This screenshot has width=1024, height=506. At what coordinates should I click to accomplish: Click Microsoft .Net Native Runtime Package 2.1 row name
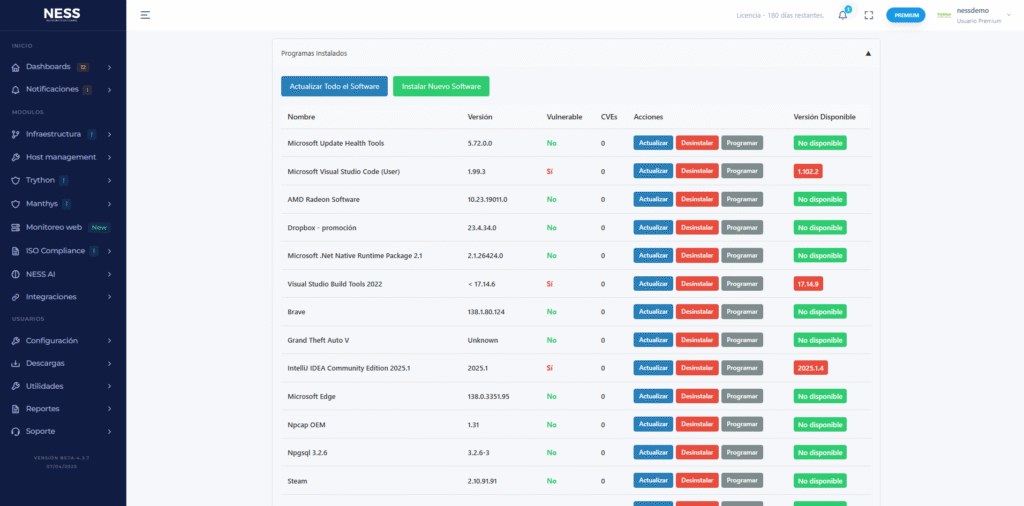(355, 256)
